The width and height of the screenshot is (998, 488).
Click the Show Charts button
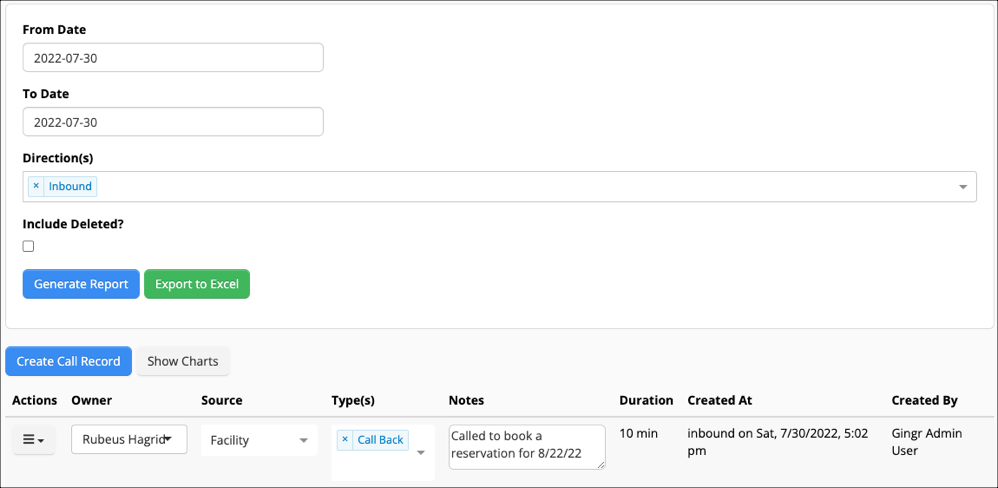[x=183, y=361]
